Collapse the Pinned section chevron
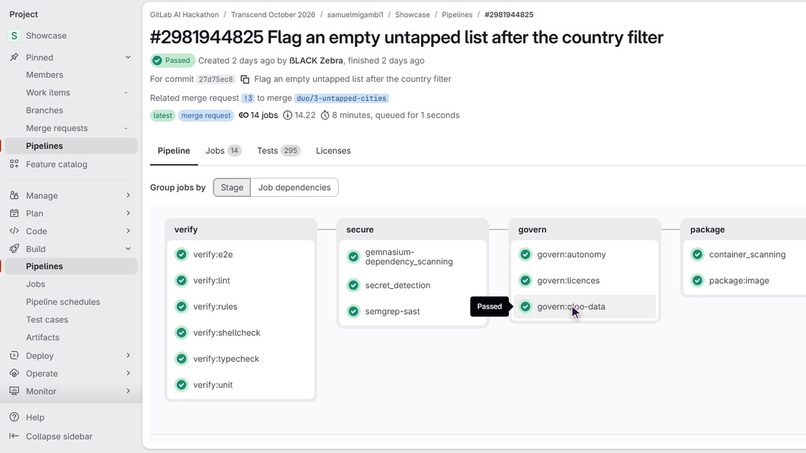Screen dimensions: 806x453 128,57
